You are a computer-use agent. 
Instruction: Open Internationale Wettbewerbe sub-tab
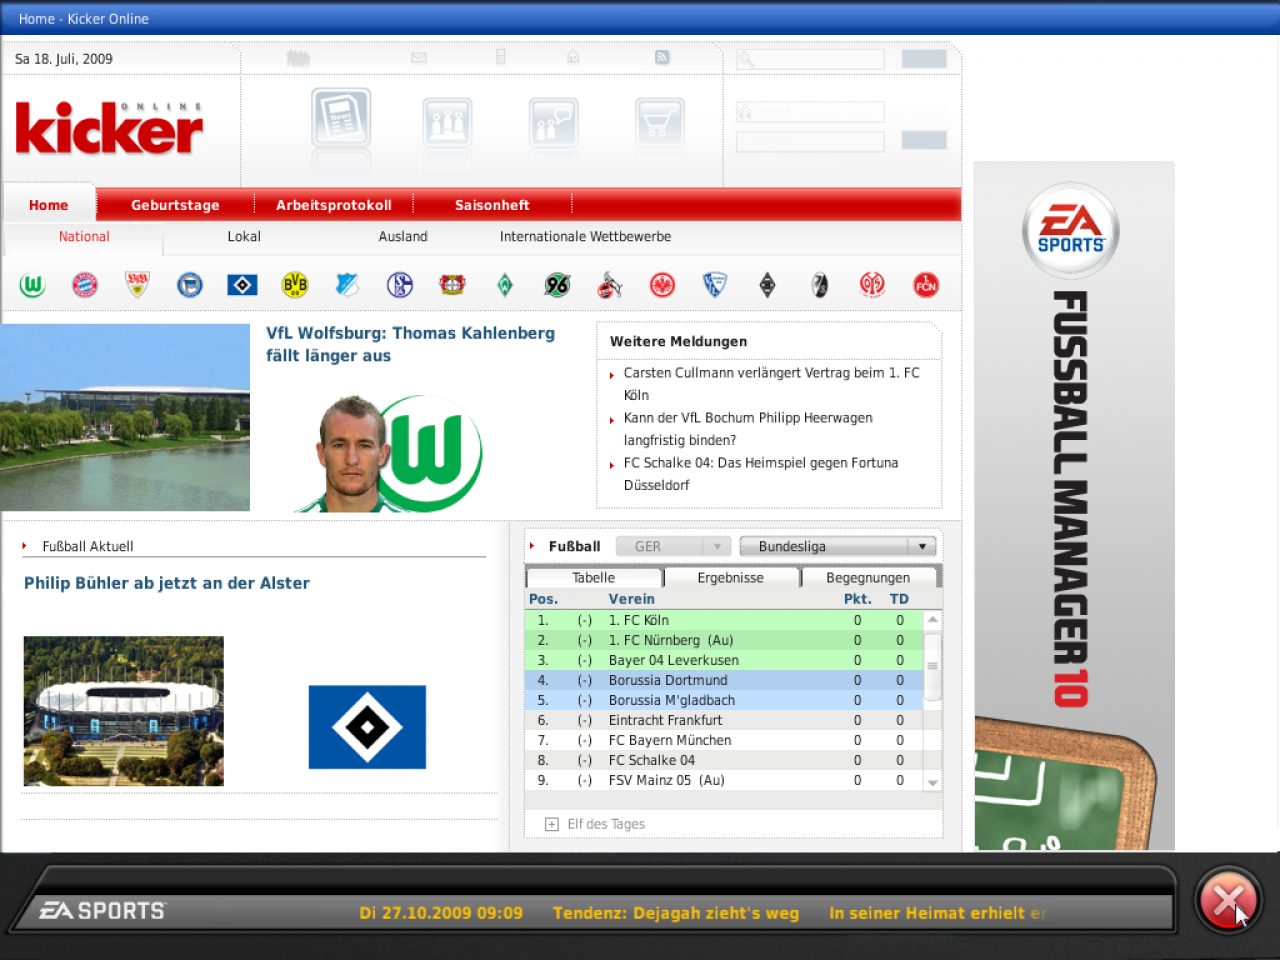585,237
